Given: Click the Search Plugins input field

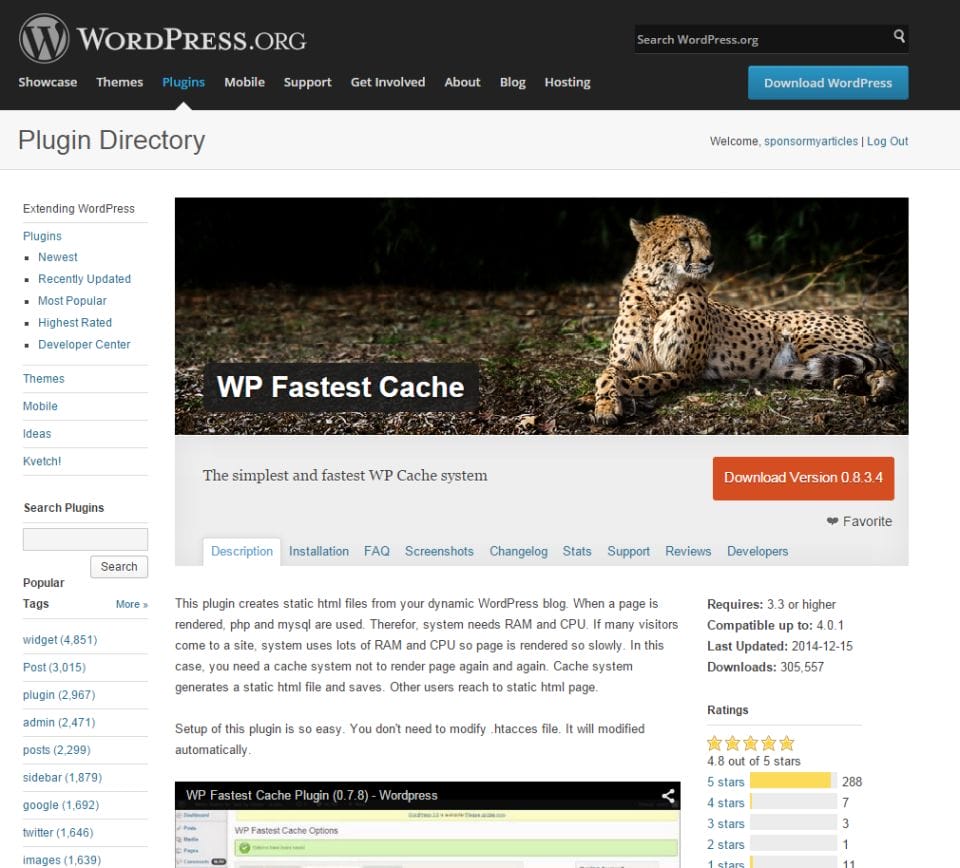Looking at the screenshot, I should pyautogui.click(x=84, y=538).
